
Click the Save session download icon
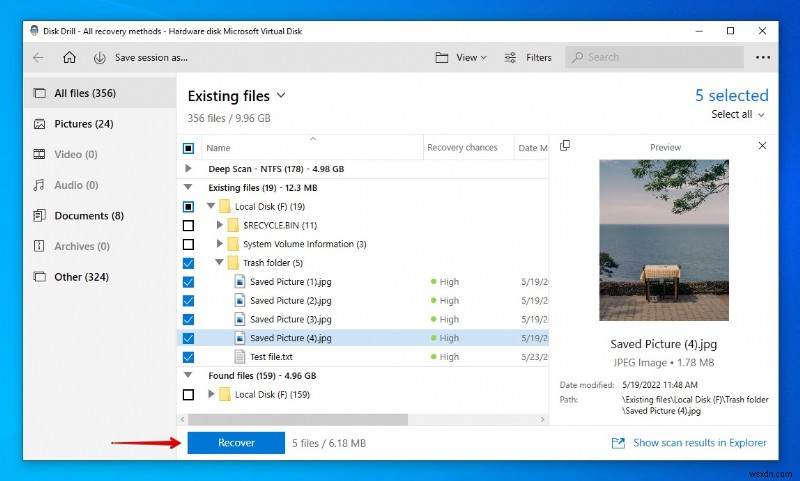coord(99,57)
